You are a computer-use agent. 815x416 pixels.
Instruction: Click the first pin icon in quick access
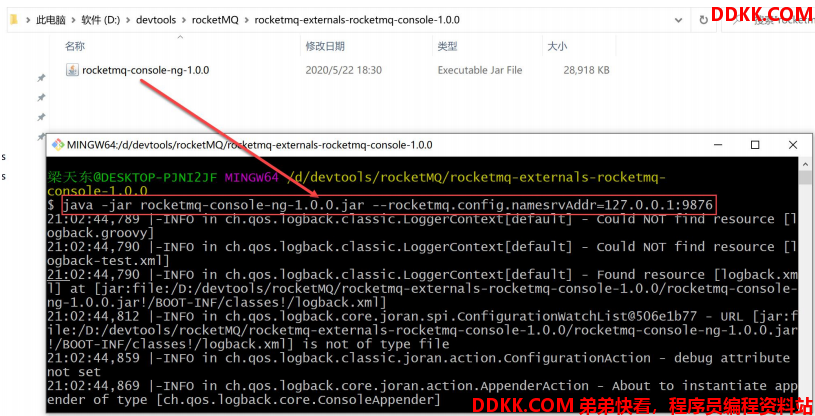(41, 78)
